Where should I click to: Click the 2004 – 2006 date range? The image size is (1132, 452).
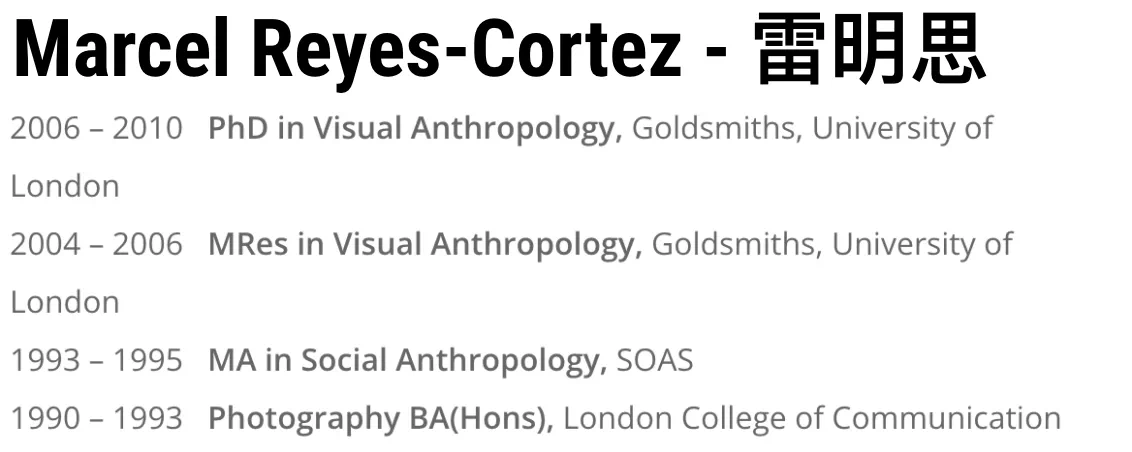click(97, 244)
